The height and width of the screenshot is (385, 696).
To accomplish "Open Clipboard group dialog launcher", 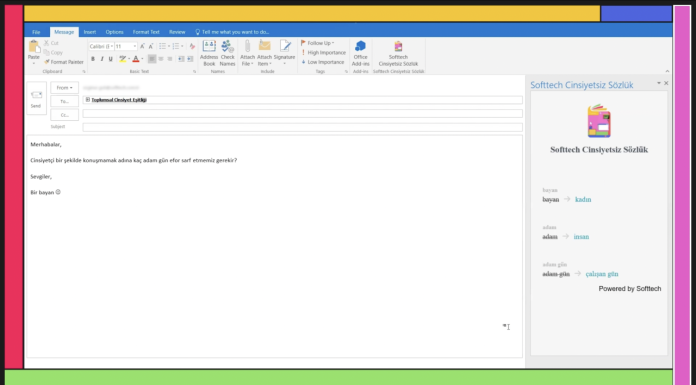I will coord(84,71).
